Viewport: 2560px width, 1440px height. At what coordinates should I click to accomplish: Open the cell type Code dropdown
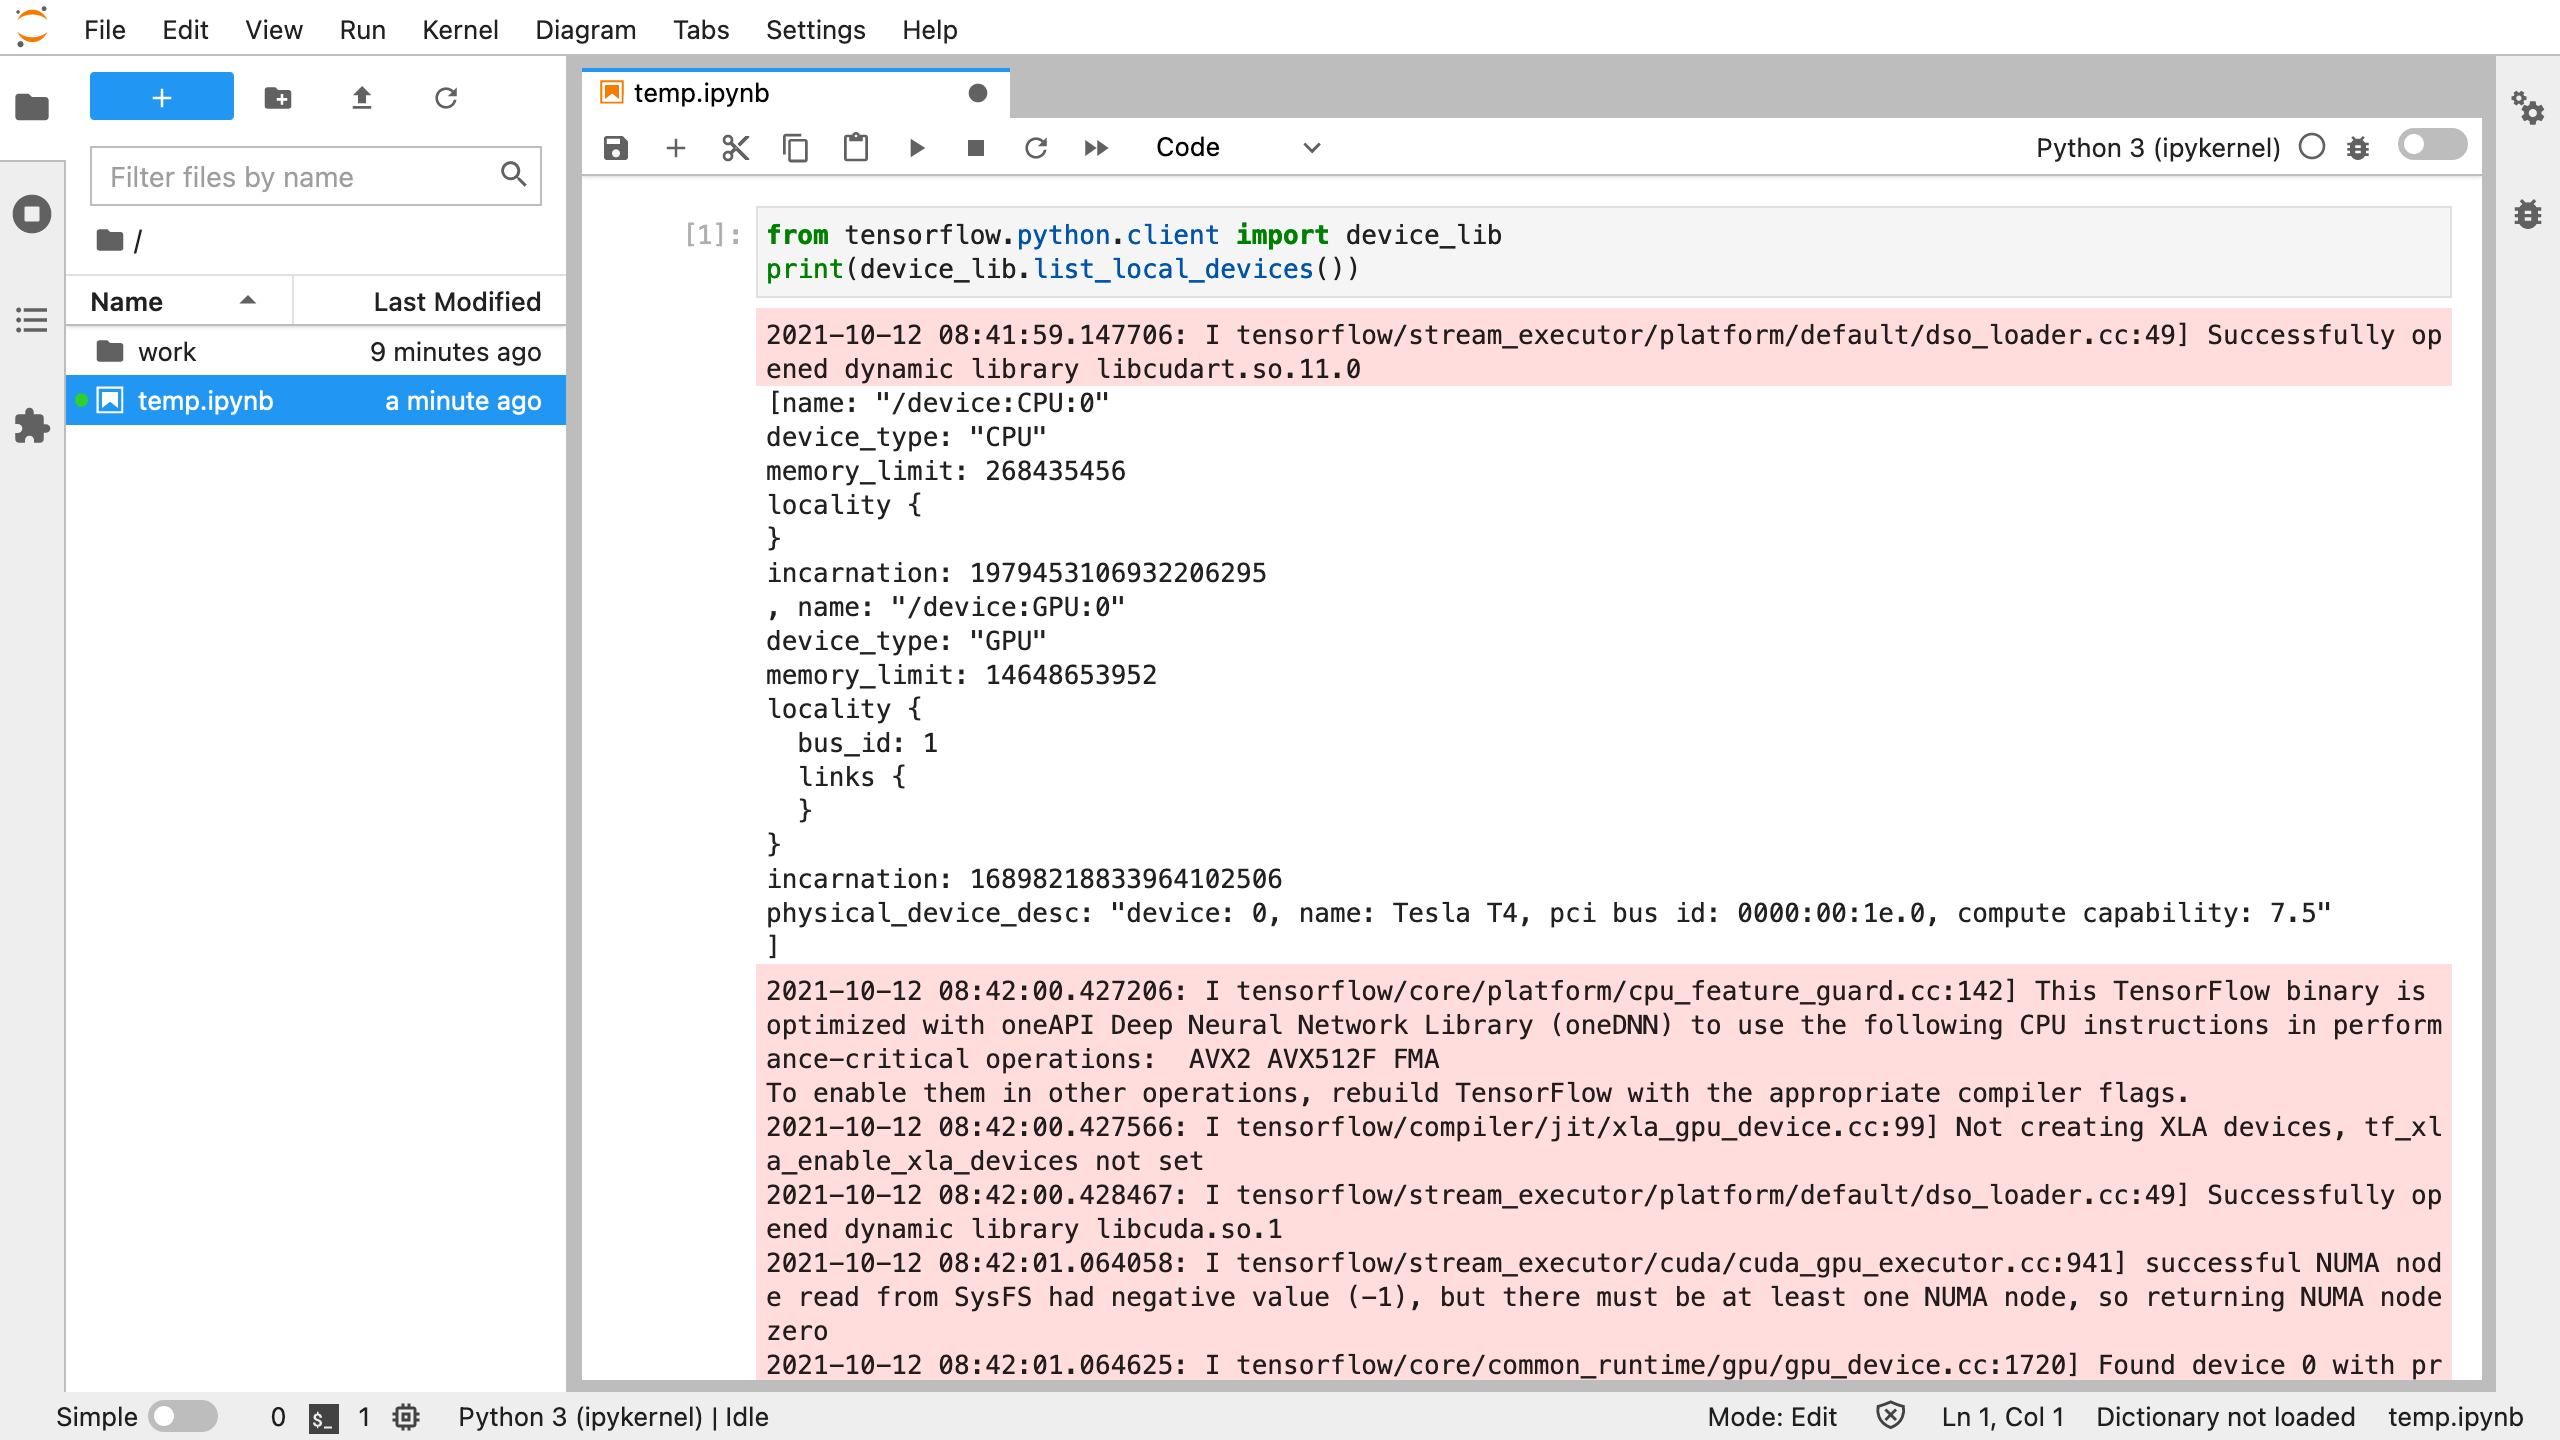coord(1238,148)
